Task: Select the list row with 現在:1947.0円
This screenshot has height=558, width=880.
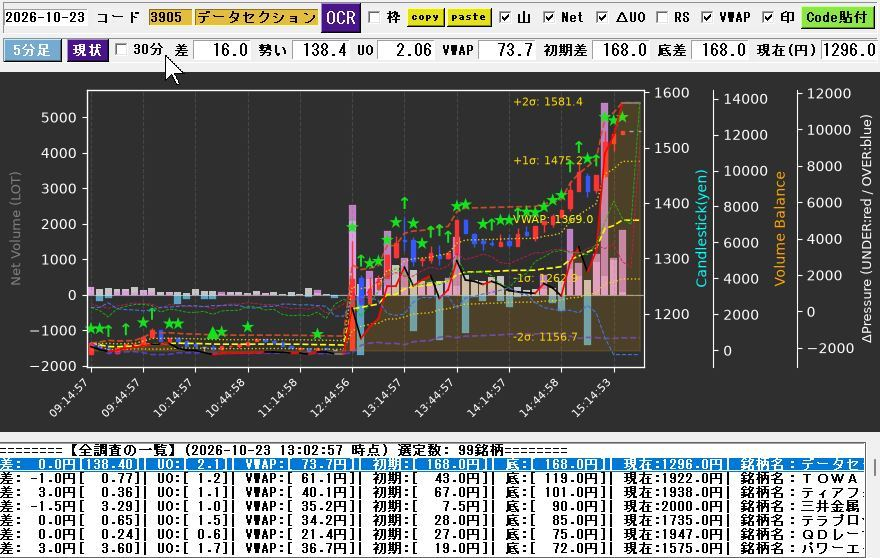Action: [432, 534]
